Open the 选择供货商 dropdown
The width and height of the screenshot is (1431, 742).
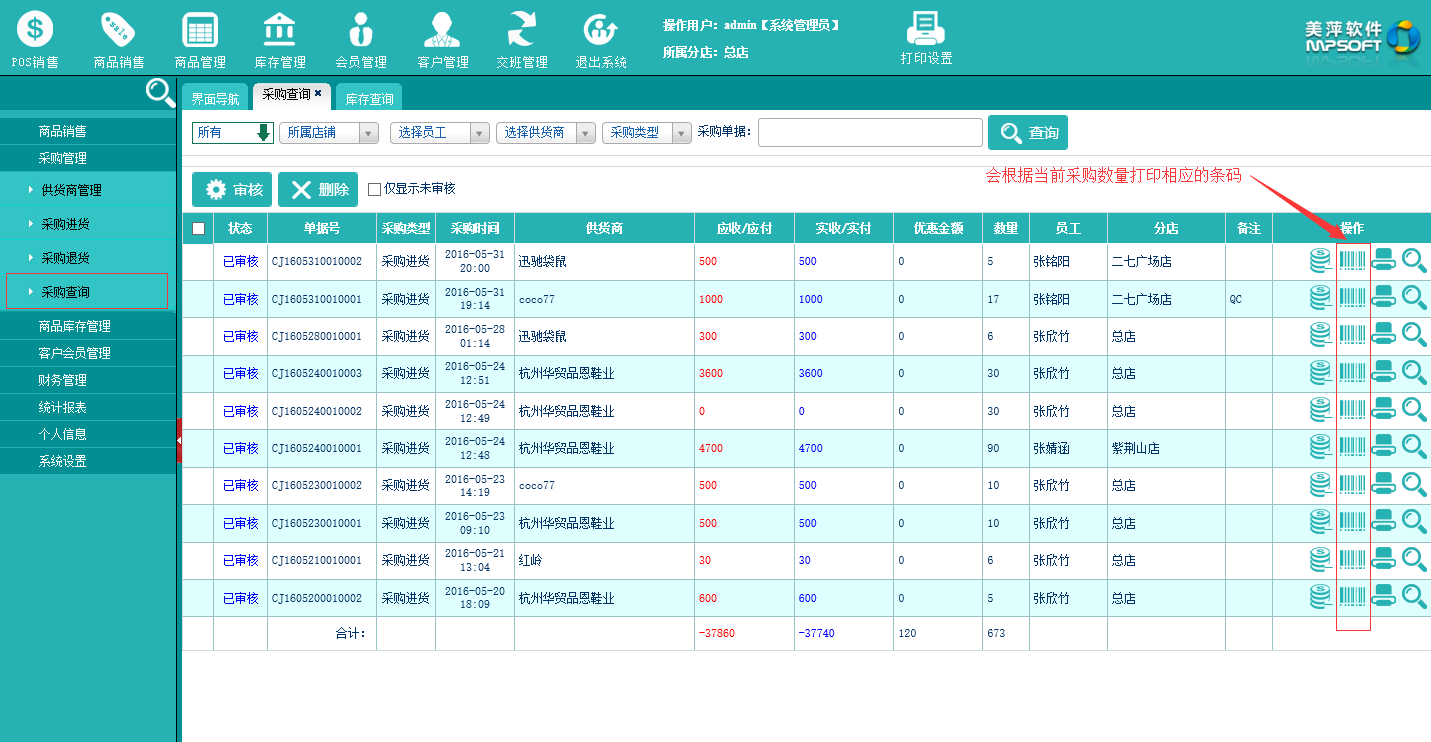pyautogui.click(x=546, y=132)
